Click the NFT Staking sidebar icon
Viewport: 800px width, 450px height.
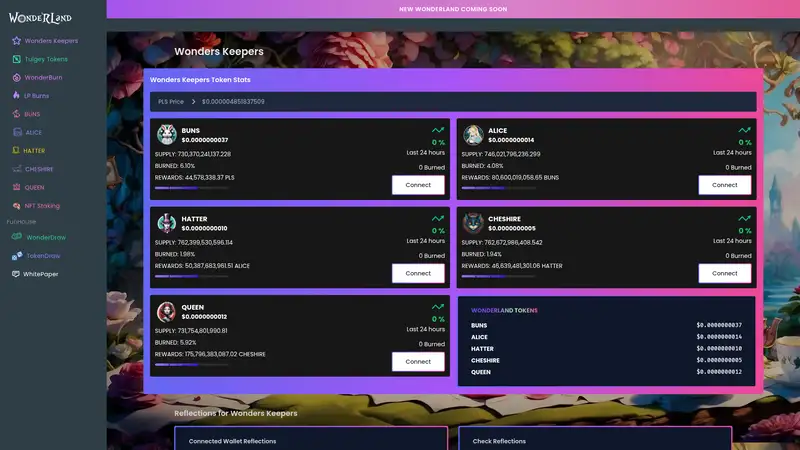coord(16,206)
